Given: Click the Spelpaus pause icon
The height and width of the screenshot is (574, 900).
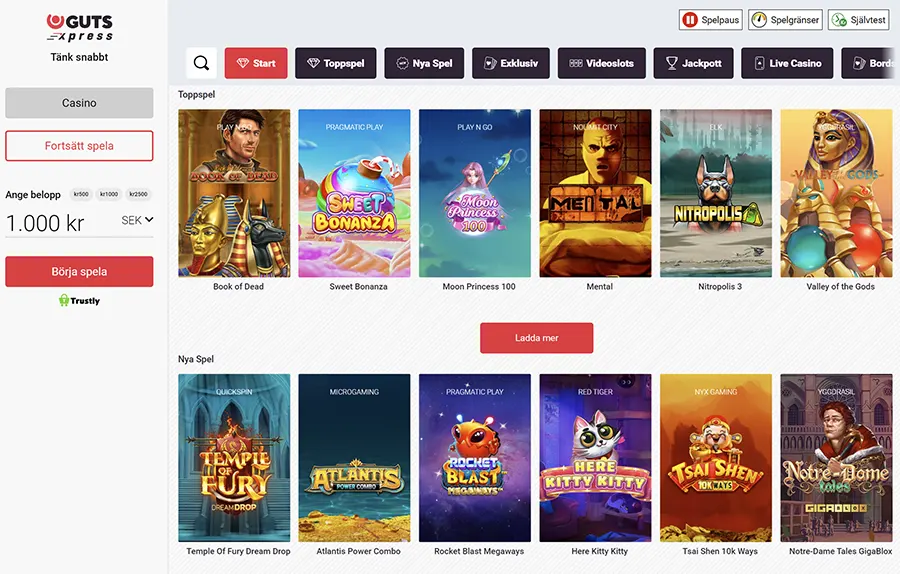Looking at the screenshot, I should pyautogui.click(x=689, y=20).
